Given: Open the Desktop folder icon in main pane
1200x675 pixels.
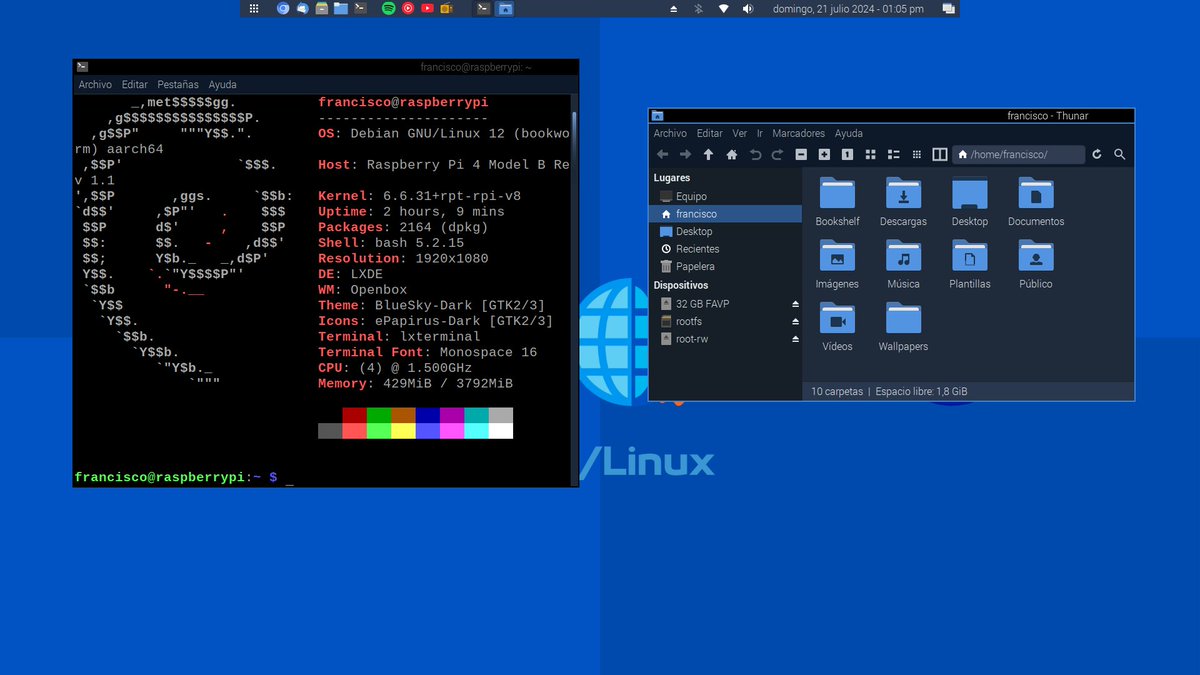Looking at the screenshot, I should (x=969, y=201).
